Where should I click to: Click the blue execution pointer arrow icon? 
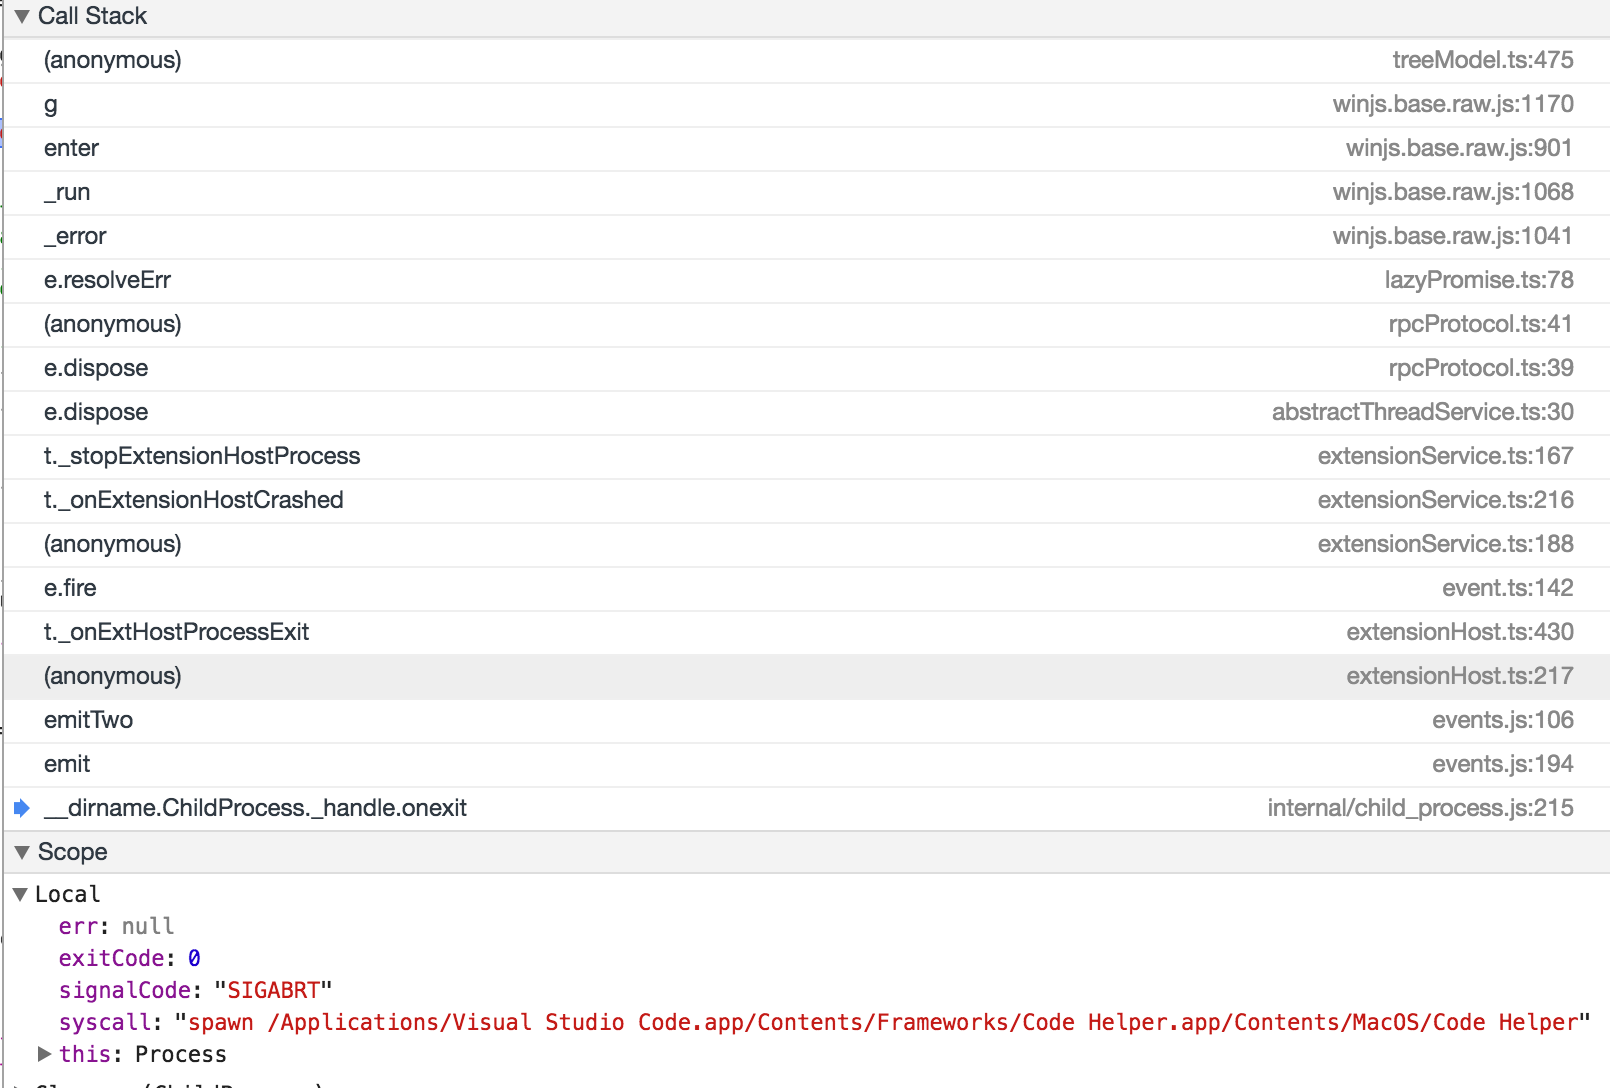pyautogui.click(x=22, y=808)
